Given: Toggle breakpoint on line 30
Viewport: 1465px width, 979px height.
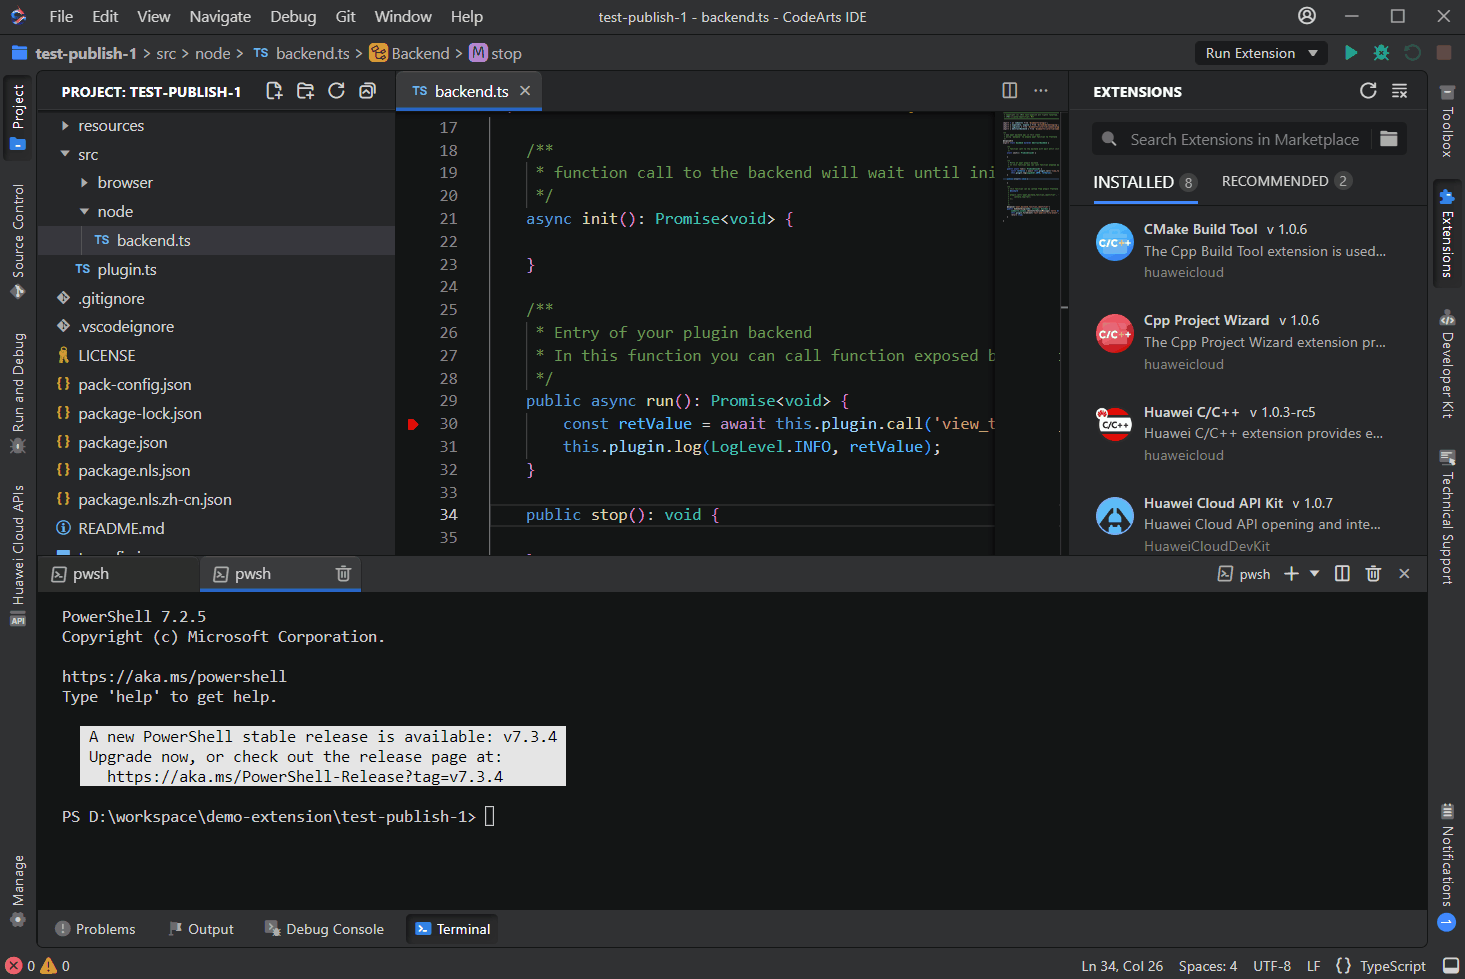Looking at the screenshot, I should pyautogui.click(x=413, y=424).
